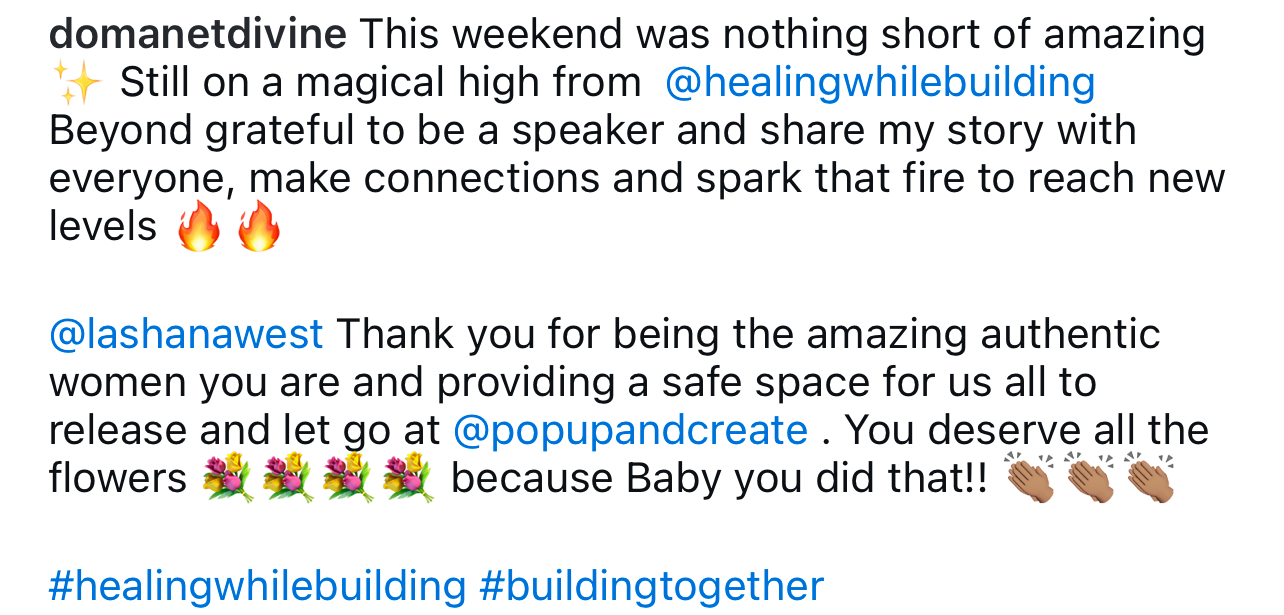Click the sparkles emoji
This screenshot has height=615, width=1284.
(76, 84)
